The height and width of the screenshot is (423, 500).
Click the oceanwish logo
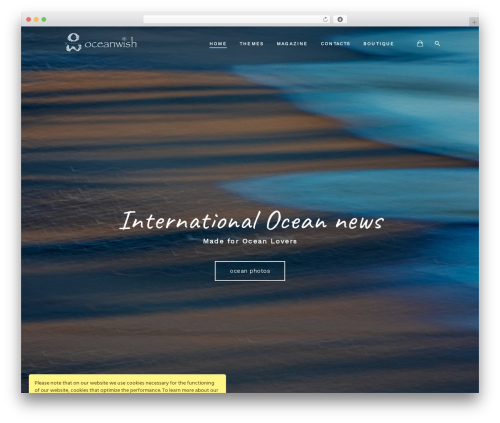101,42
